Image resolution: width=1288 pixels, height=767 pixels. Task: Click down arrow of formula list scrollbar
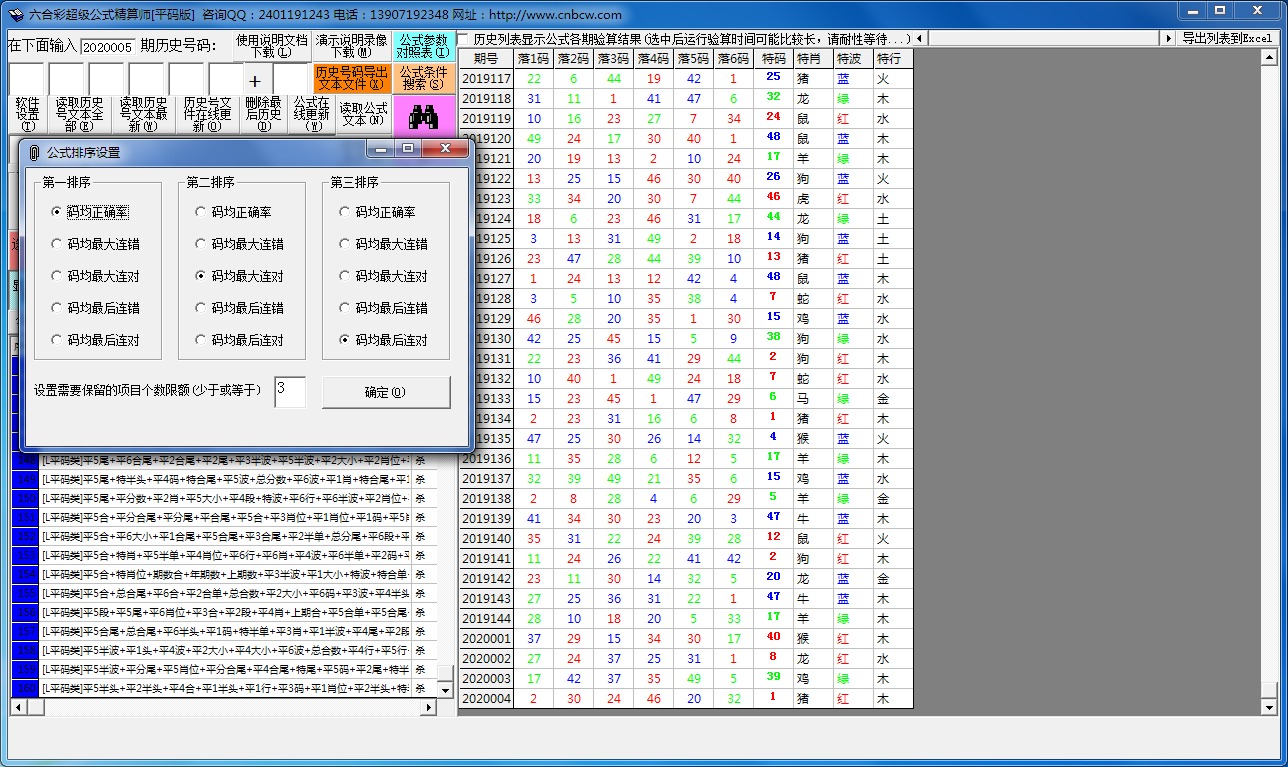tap(445, 690)
